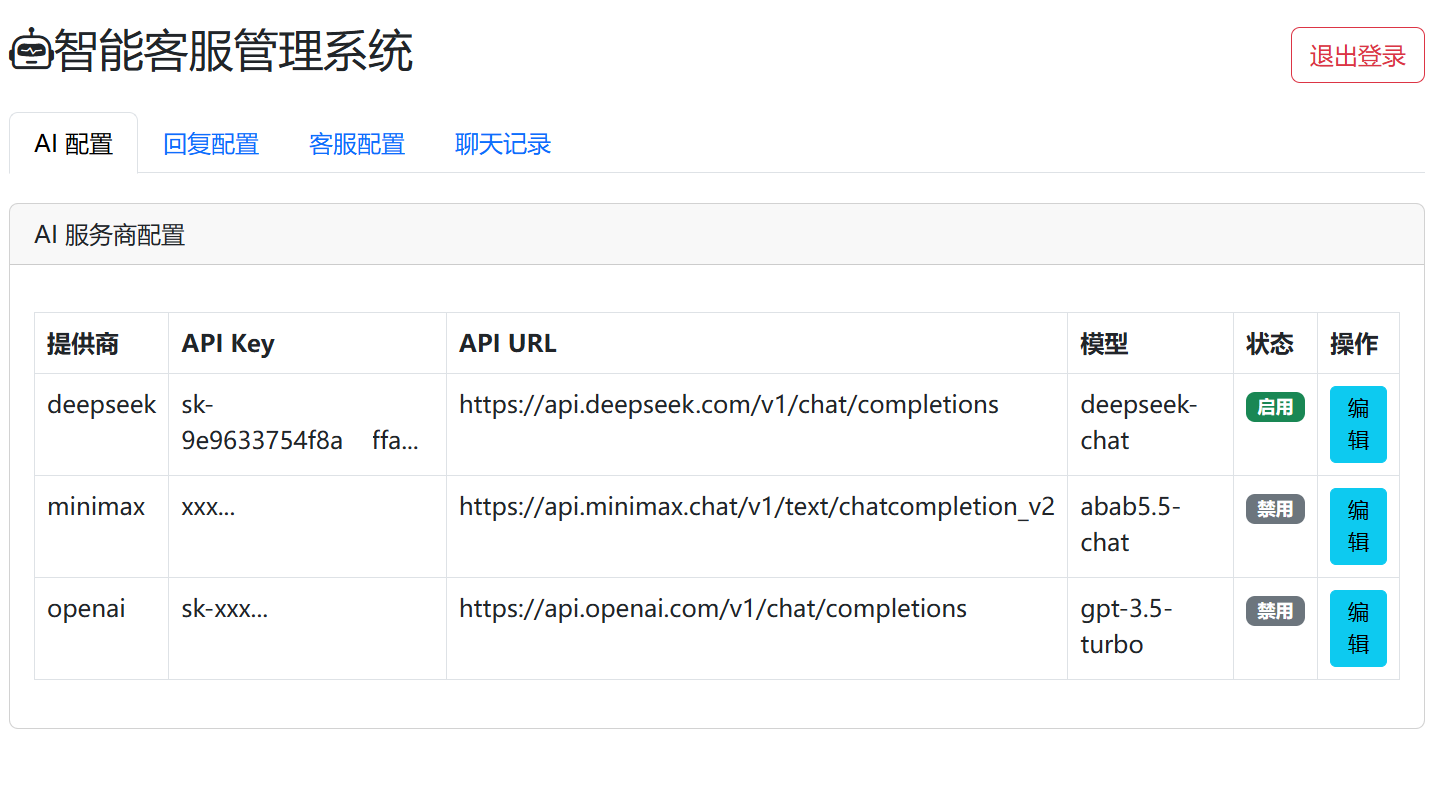Image resolution: width=1433 pixels, height=789 pixels.
Task: Click the 退出登录 logout button
Action: coord(1357,55)
